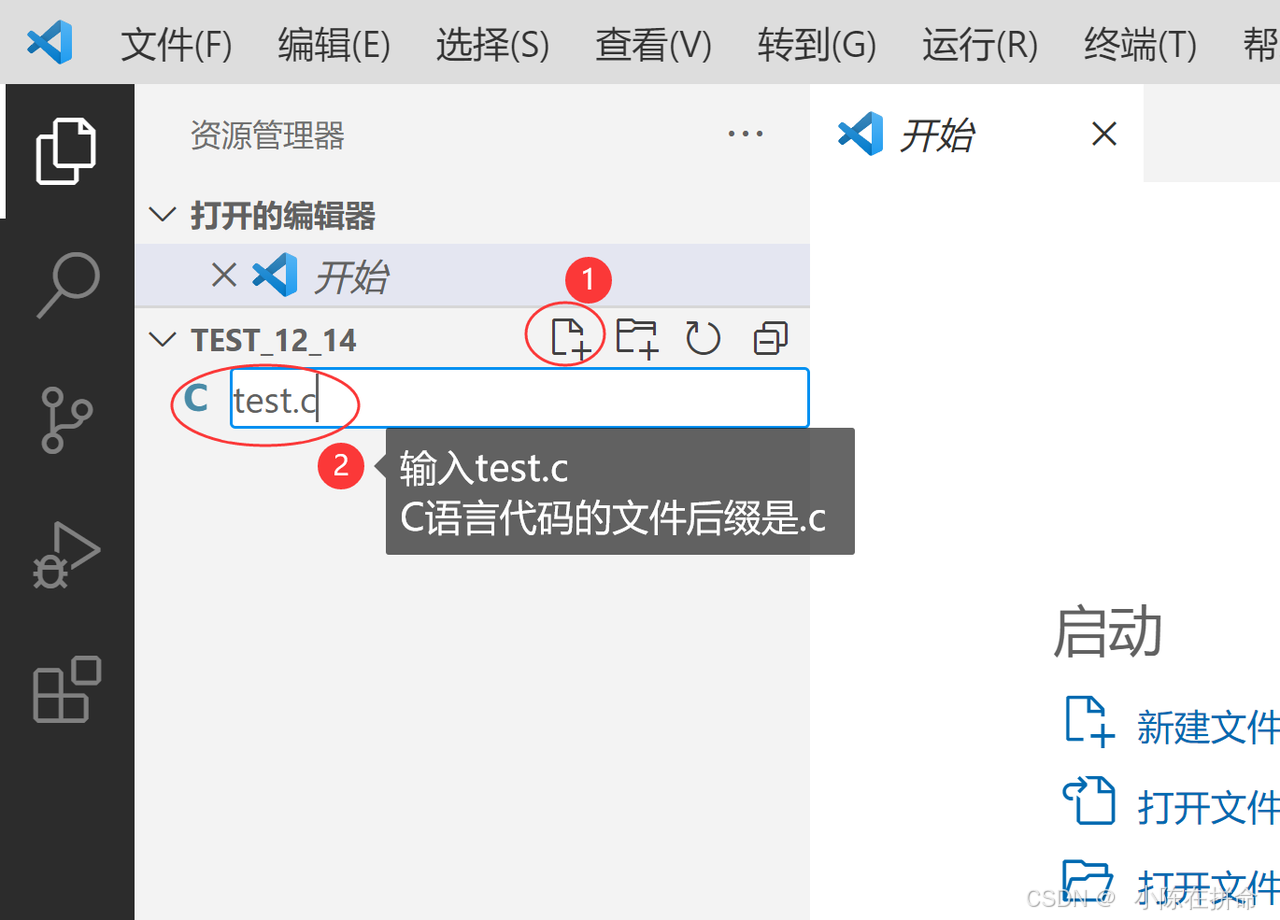This screenshot has width=1280, height=920.
Task: Collapse all folders in explorer
Action: (770, 338)
